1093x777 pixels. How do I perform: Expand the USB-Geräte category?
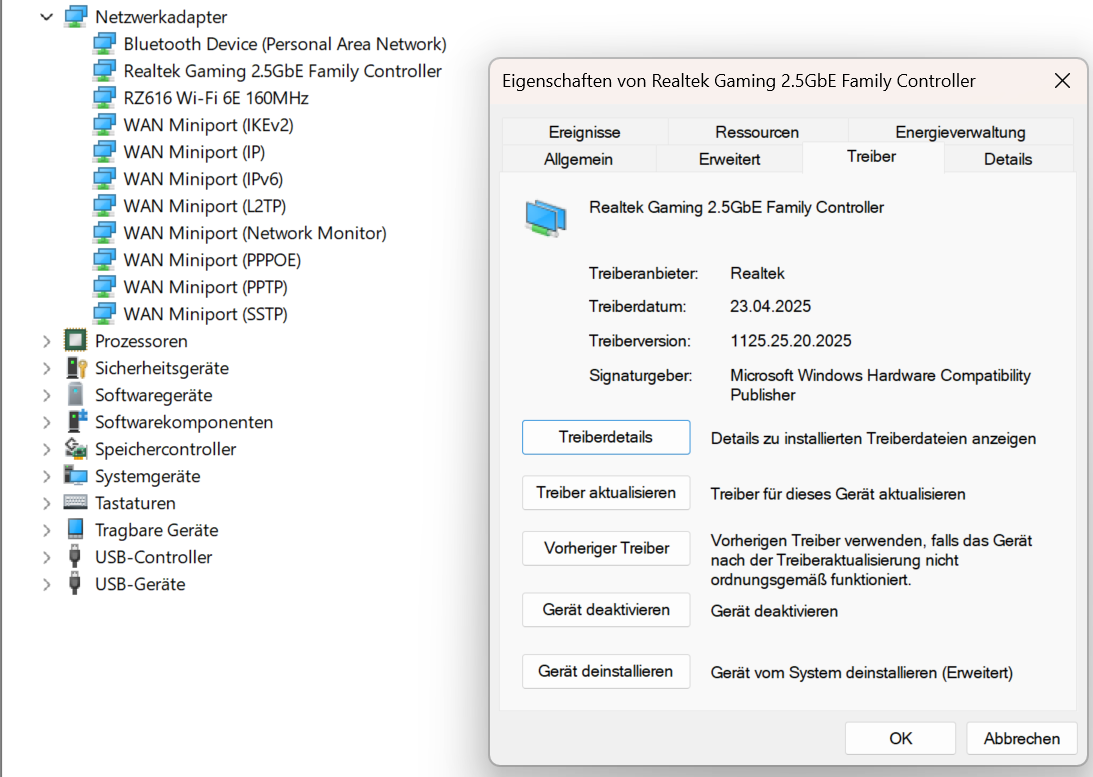click(47, 584)
